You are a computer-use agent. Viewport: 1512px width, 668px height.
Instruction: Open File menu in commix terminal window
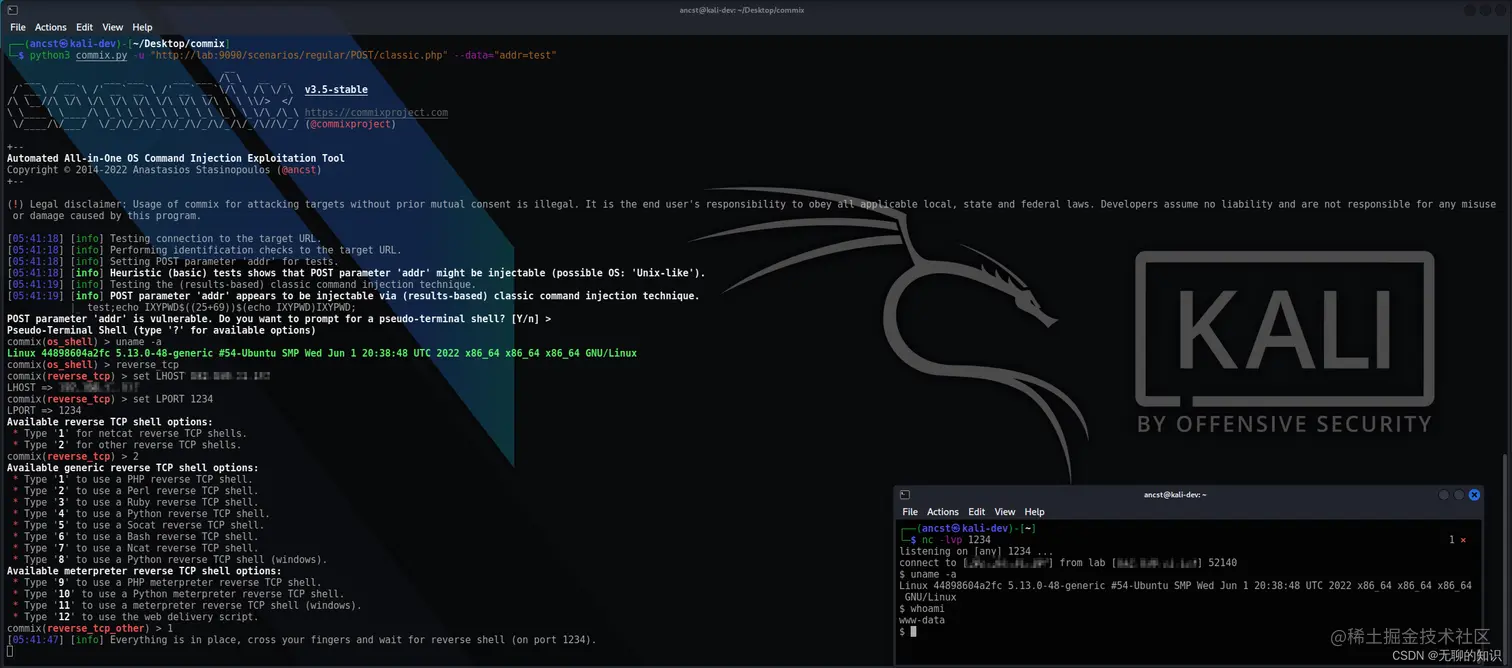click(x=18, y=27)
